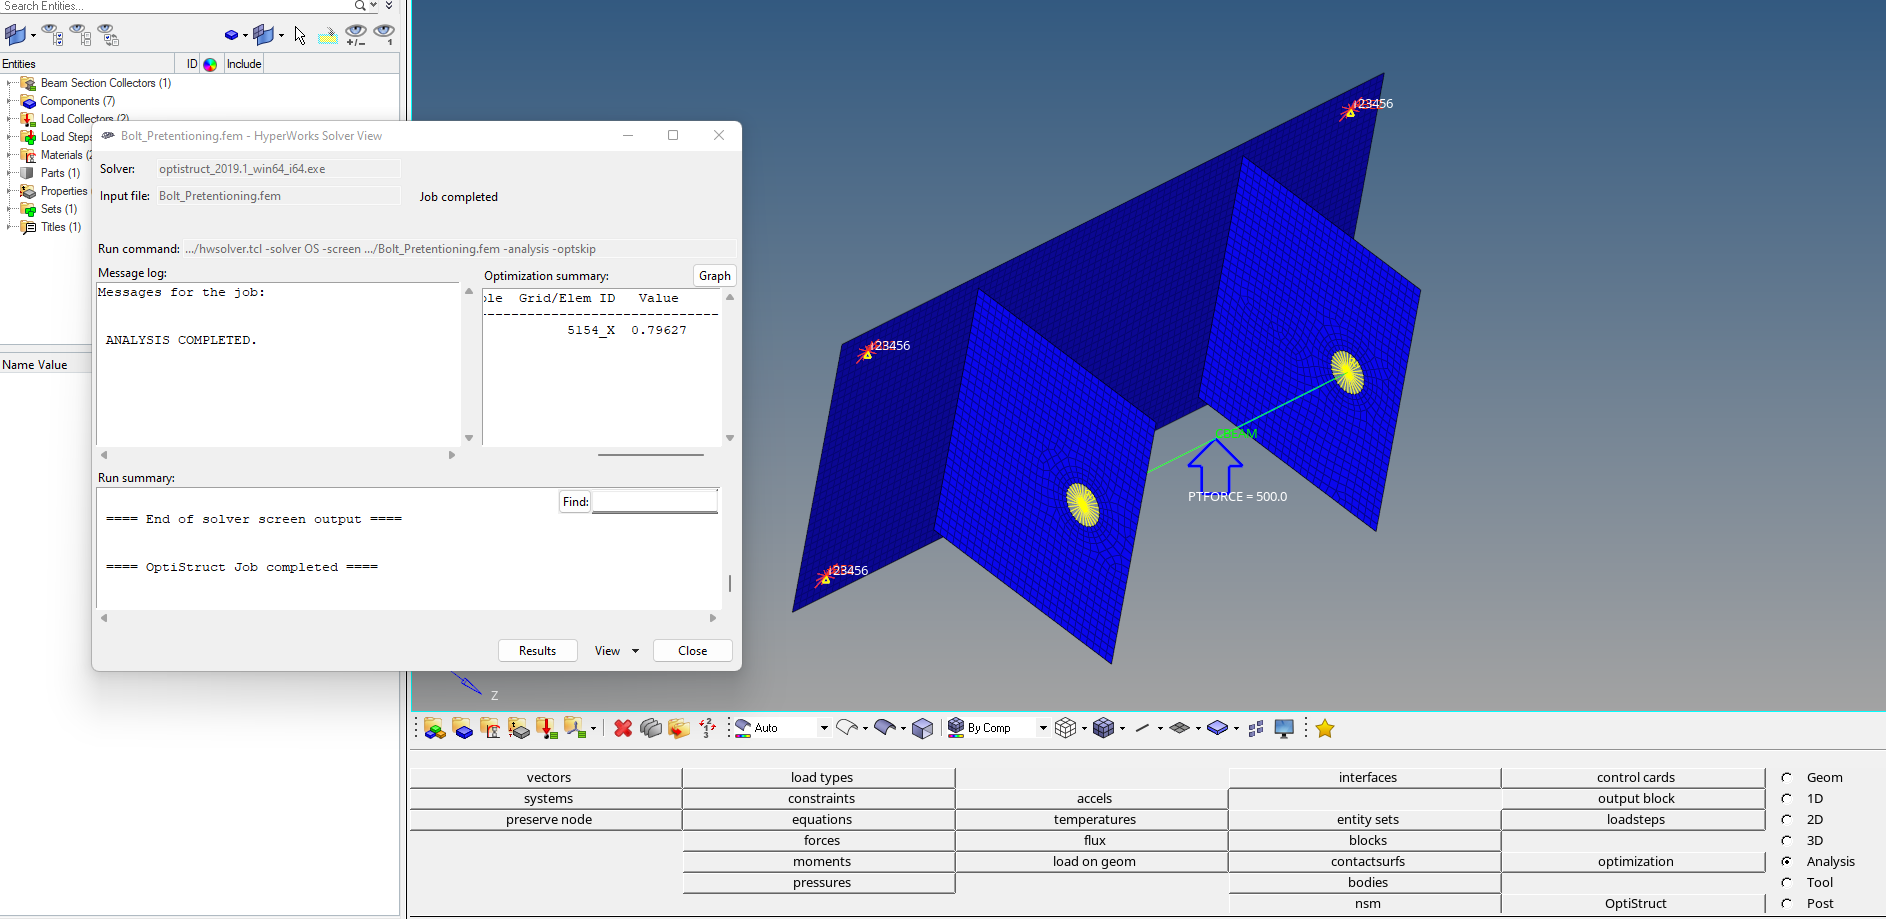Click the Graph button
Image resolution: width=1886 pixels, height=919 pixels.
click(714, 276)
